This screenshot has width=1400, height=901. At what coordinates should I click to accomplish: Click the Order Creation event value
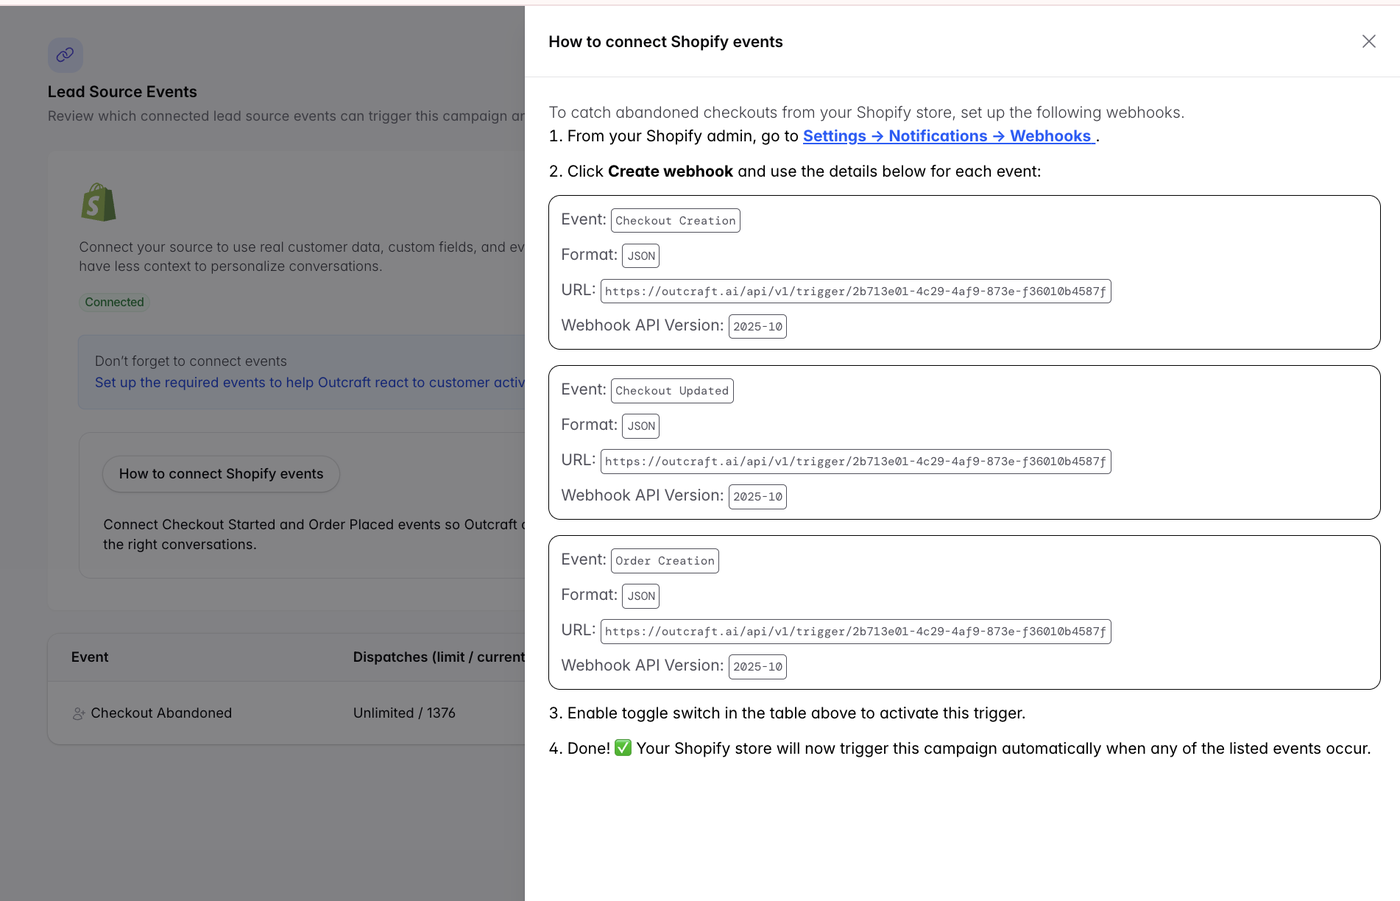click(x=665, y=560)
